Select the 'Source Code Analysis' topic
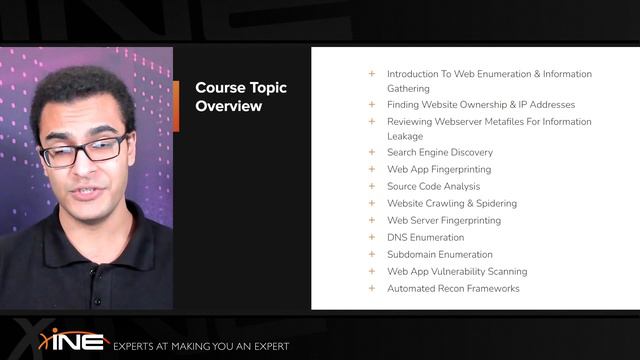The width and height of the screenshot is (640, 360). click(433, 187)
